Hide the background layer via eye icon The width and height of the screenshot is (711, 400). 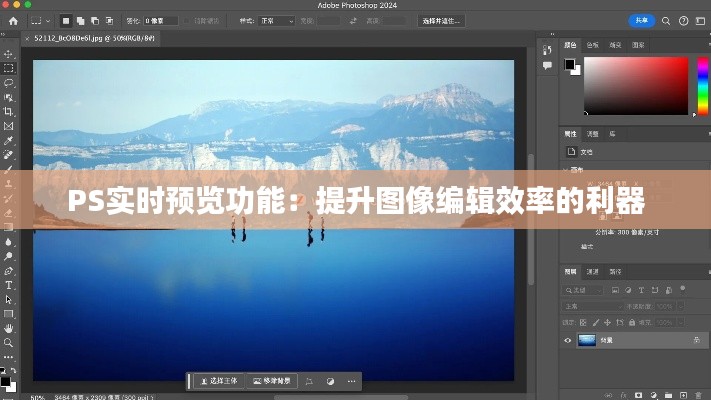tap(568, 340)
